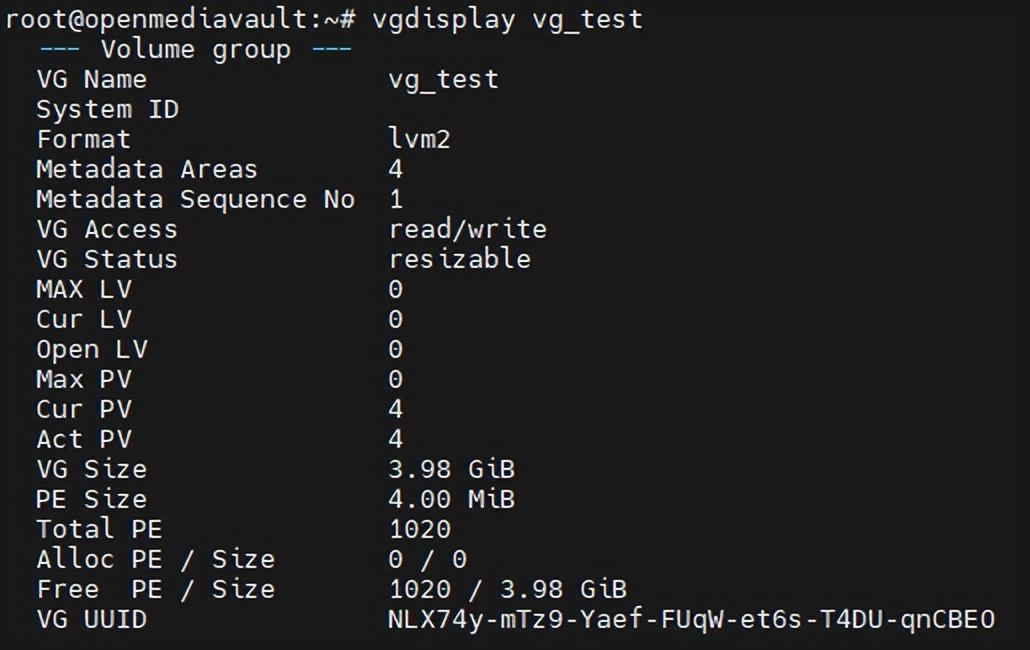Click the VG Size value 3.98 GiB
The height and width of the screenshot is (650, 1030).
[x=452, y=469]
